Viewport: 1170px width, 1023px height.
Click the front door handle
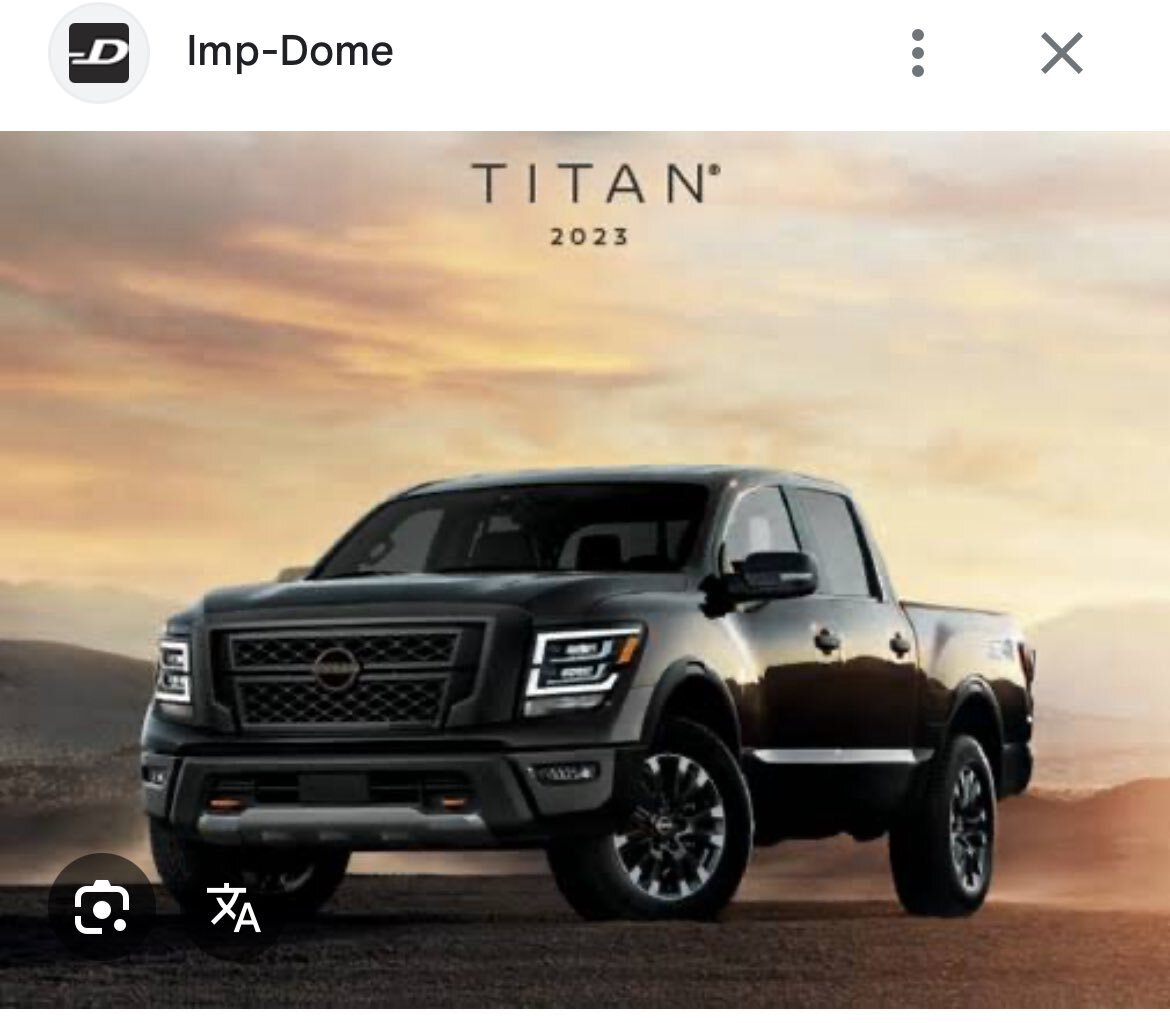[826, 640]
